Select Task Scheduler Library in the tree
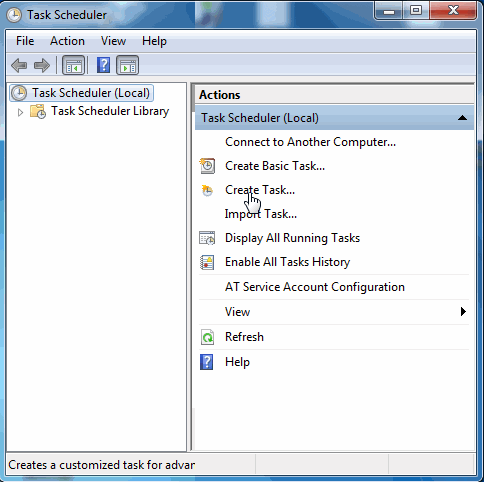 (110, 111)
